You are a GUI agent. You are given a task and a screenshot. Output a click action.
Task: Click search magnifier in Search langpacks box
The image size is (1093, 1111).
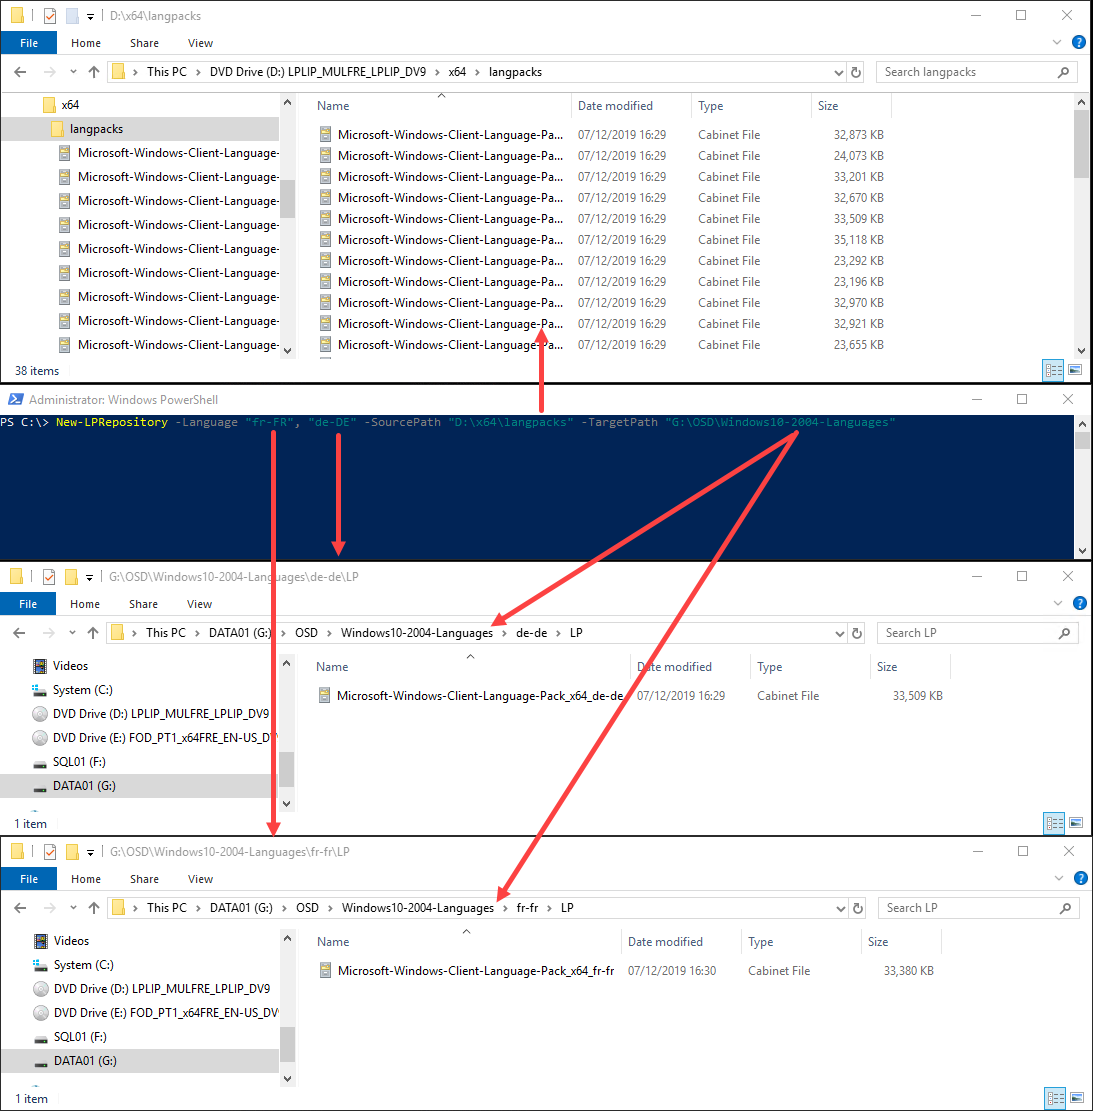[x=1063, y=72]
